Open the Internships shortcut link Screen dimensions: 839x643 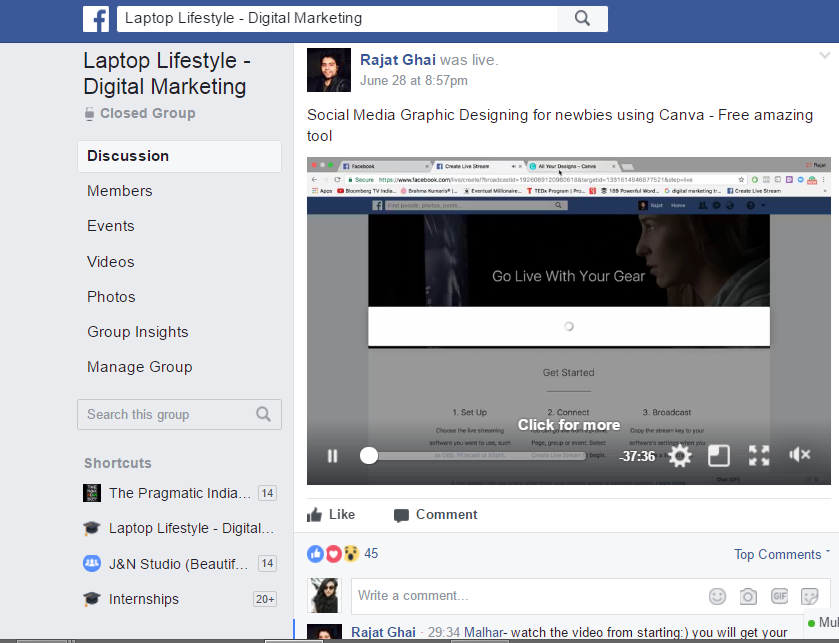pyautogui.click(x=144, y=599)
